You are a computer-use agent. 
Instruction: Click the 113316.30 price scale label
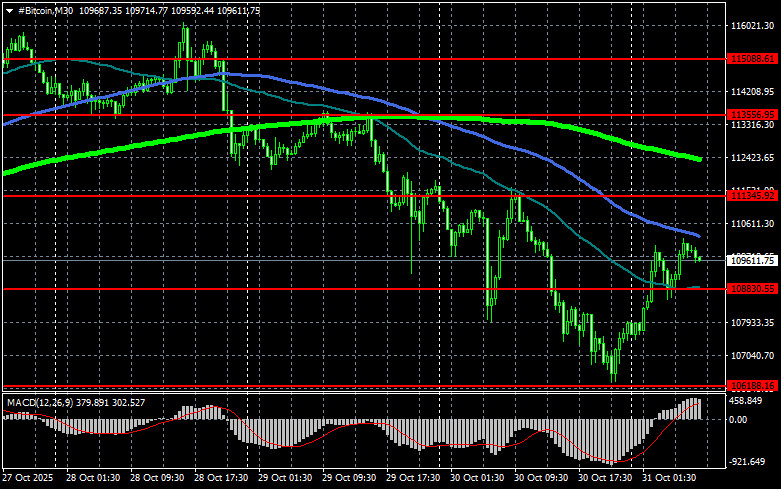[x=753, y=125]
